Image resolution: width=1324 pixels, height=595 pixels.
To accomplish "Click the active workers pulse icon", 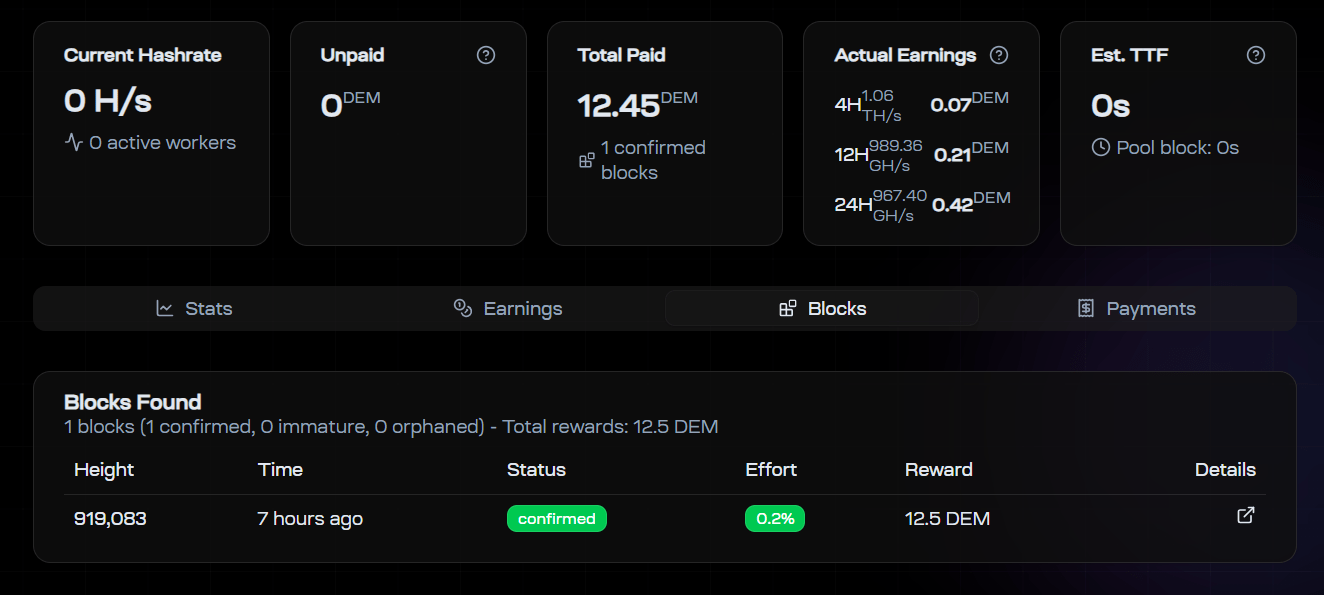I will click(74, 143).
